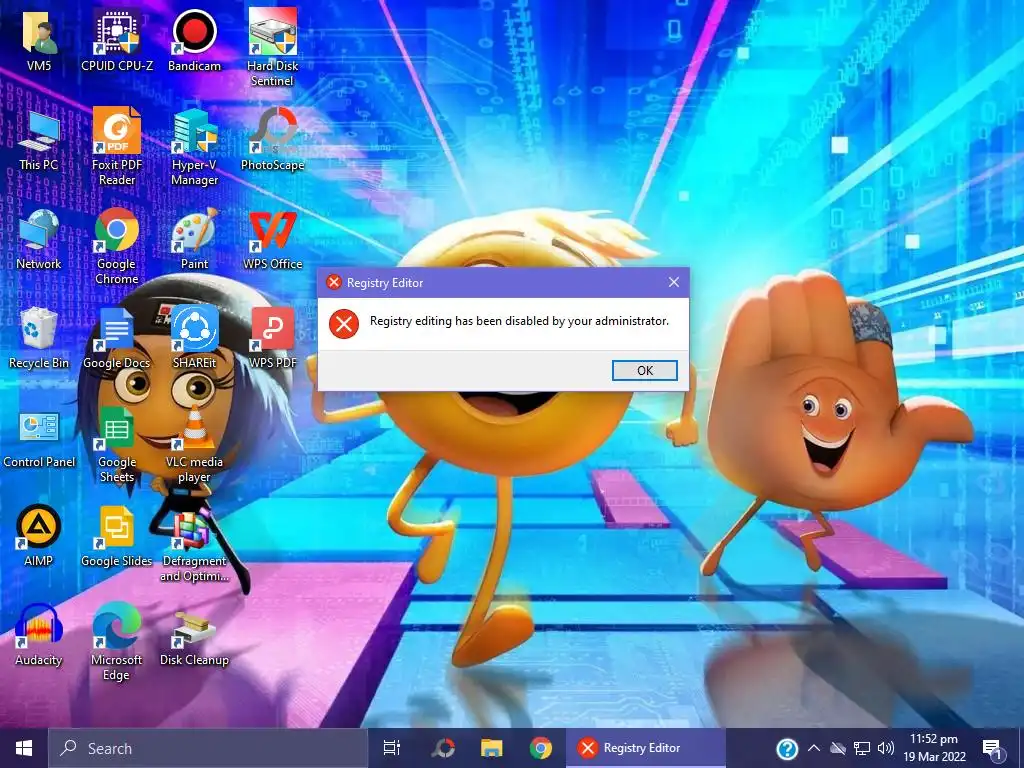
Task: Select Google Slides desktop icon
Action: tap(117, 536)
